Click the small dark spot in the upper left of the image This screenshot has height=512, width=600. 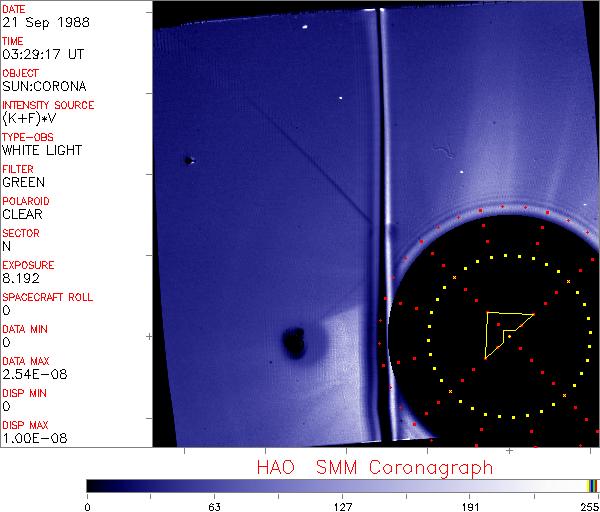[188, 159]
